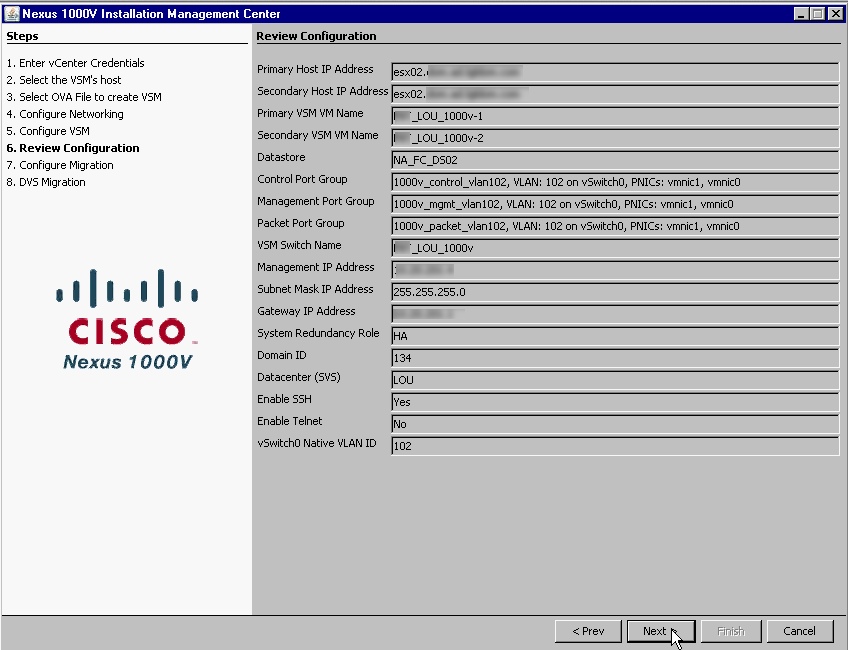
Task: Click the VSM Switch Name field
Action: point(615,248)
